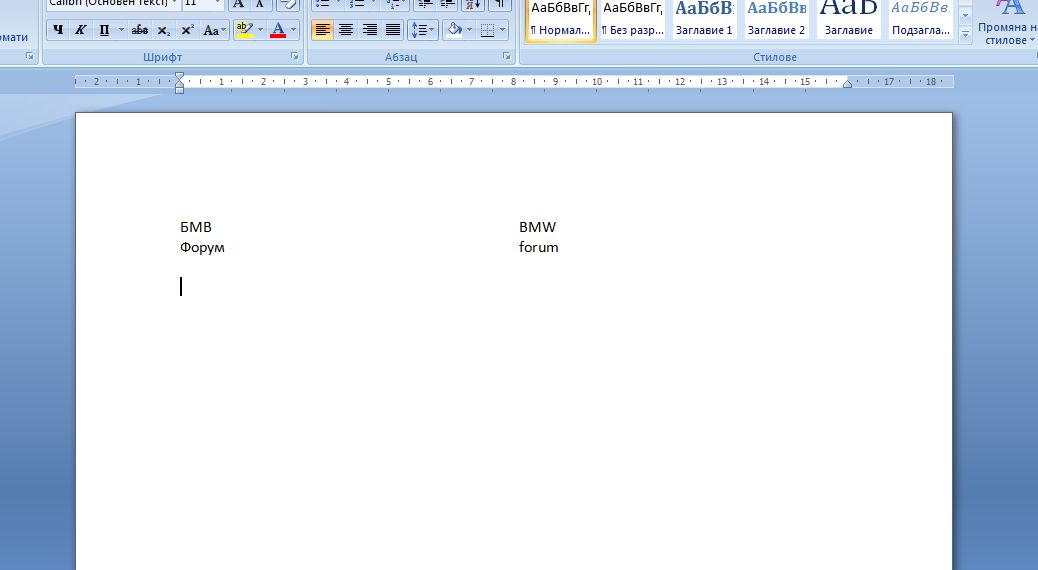Apply the Нормал... style
Screen dimensions: 1038x570
point(561,19)
